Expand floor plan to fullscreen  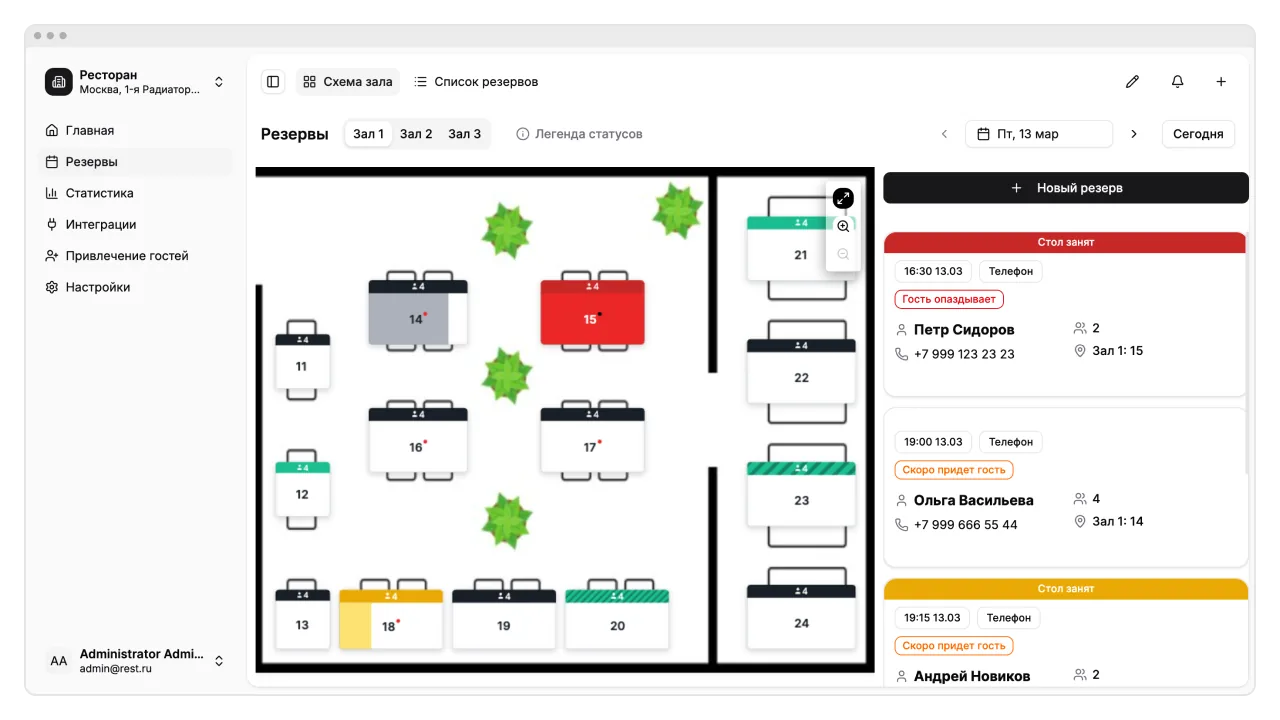coord(843,198)
